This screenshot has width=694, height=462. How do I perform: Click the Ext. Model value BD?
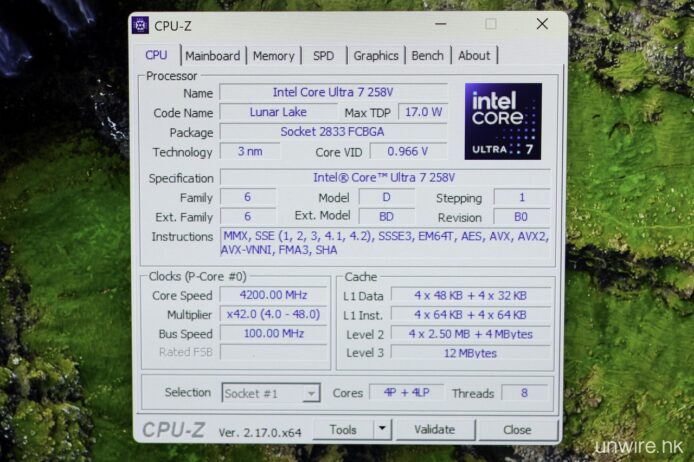pos(386,217)
